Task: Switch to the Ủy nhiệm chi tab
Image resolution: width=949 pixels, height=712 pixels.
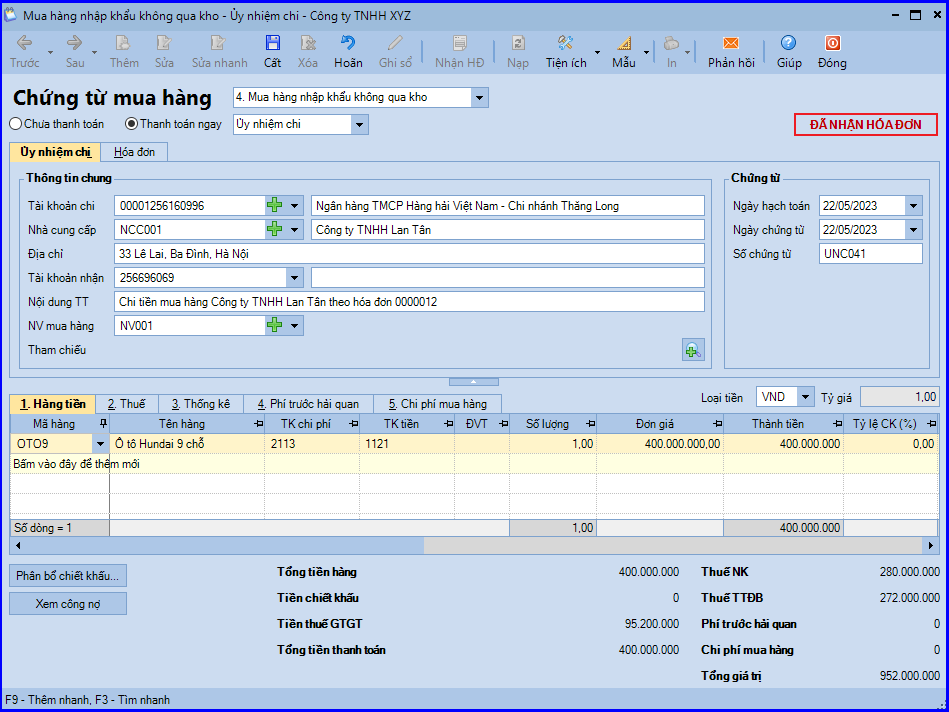Action: point(55,152)
